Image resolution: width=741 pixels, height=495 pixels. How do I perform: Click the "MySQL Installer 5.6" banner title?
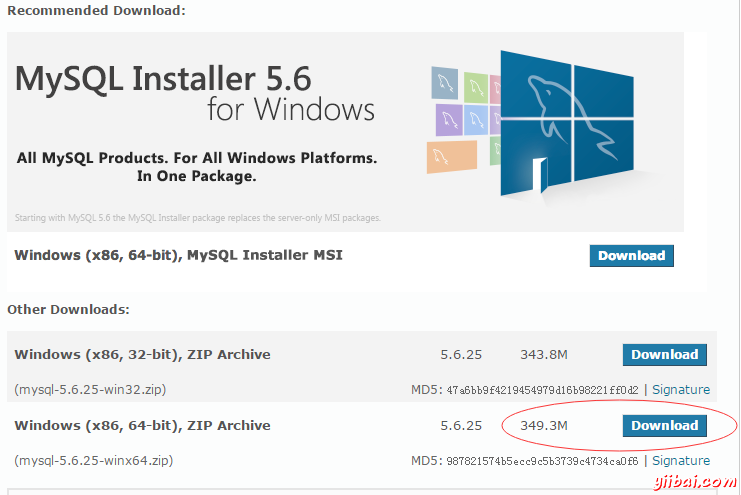pyautogui.click(x=164, y=78)
